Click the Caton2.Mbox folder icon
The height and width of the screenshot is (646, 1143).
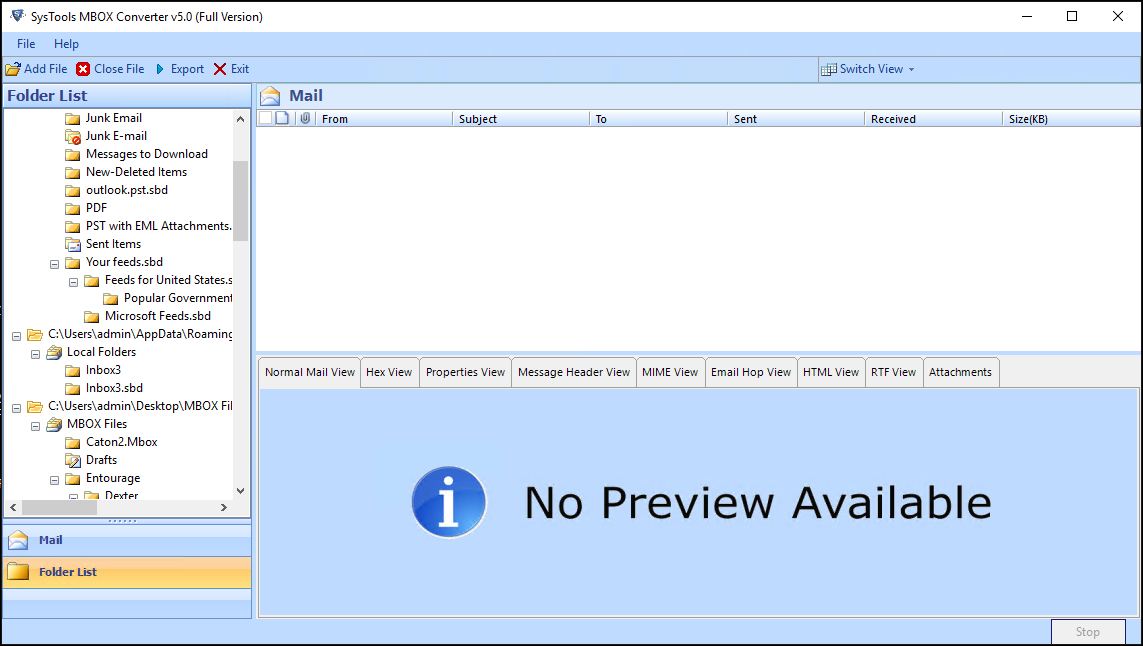[73, 443]
